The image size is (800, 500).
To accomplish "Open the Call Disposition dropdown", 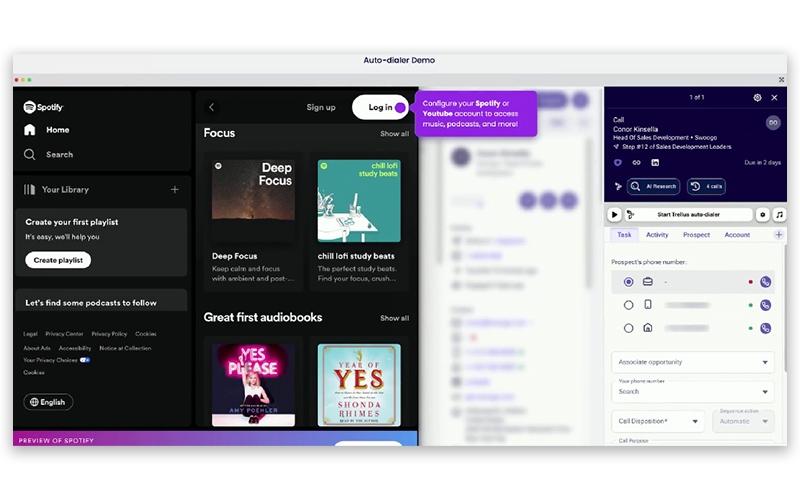I will (658, 421).
